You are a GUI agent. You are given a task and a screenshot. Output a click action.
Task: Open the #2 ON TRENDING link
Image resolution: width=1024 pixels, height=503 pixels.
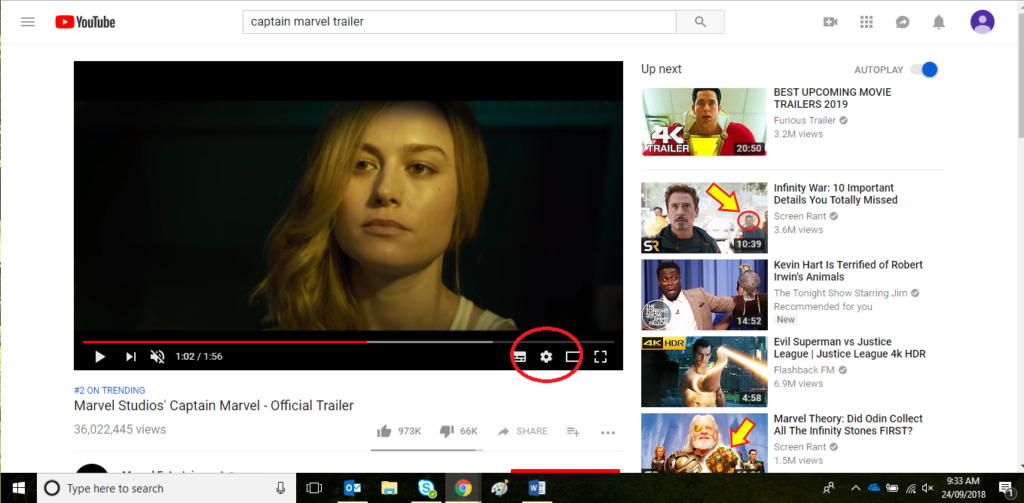[110, 390]
